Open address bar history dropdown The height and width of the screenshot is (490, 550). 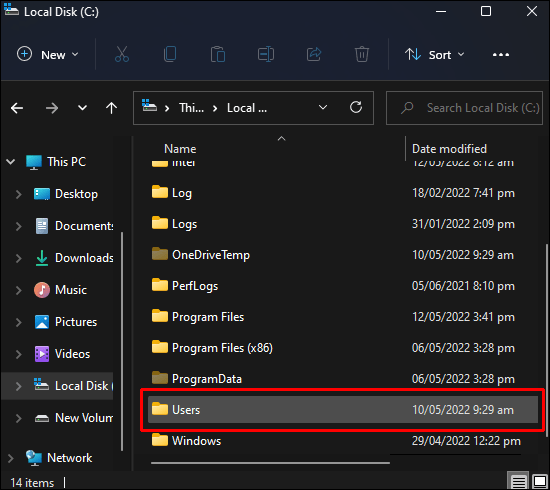(x=323, y=107)
